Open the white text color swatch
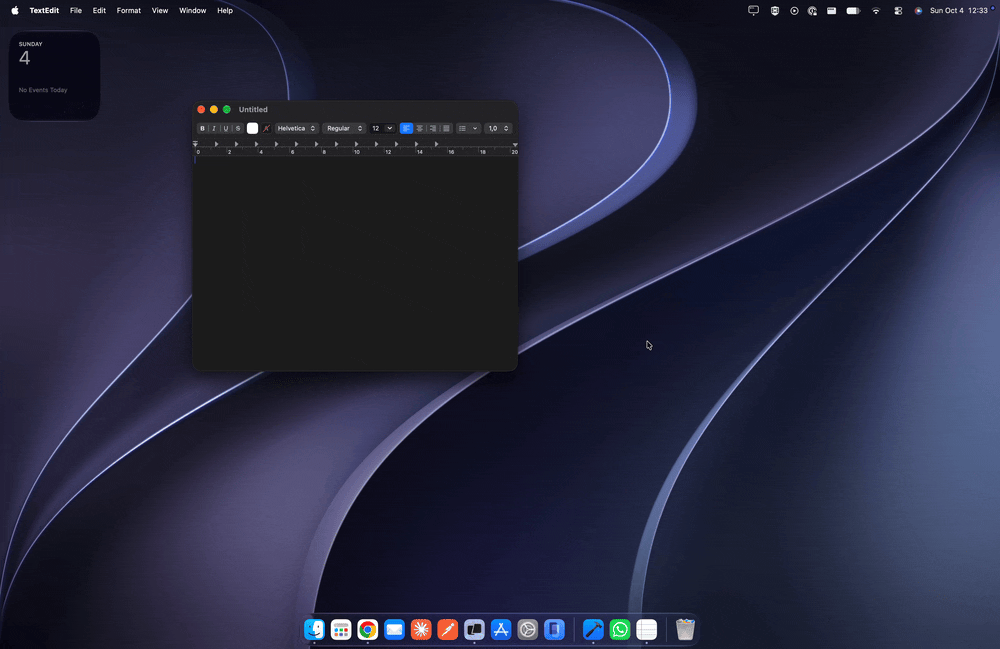The image size is (1000, 649). click(x=253, y=128)
